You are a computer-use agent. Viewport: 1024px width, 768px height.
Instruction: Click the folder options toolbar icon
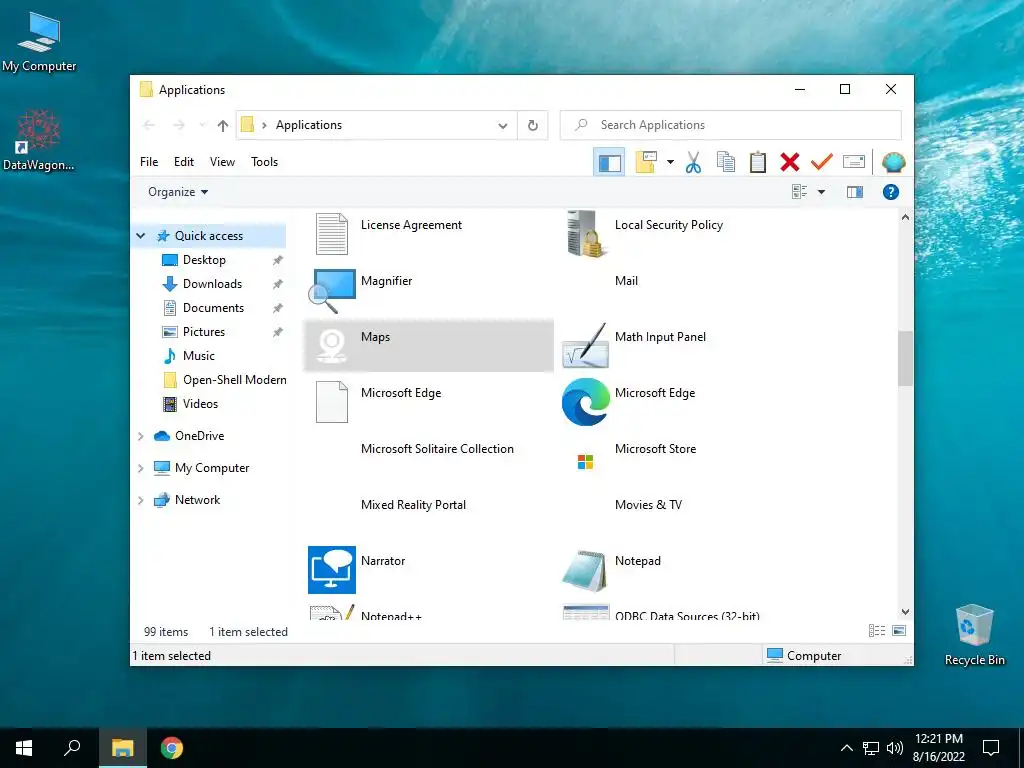(645, 162)
